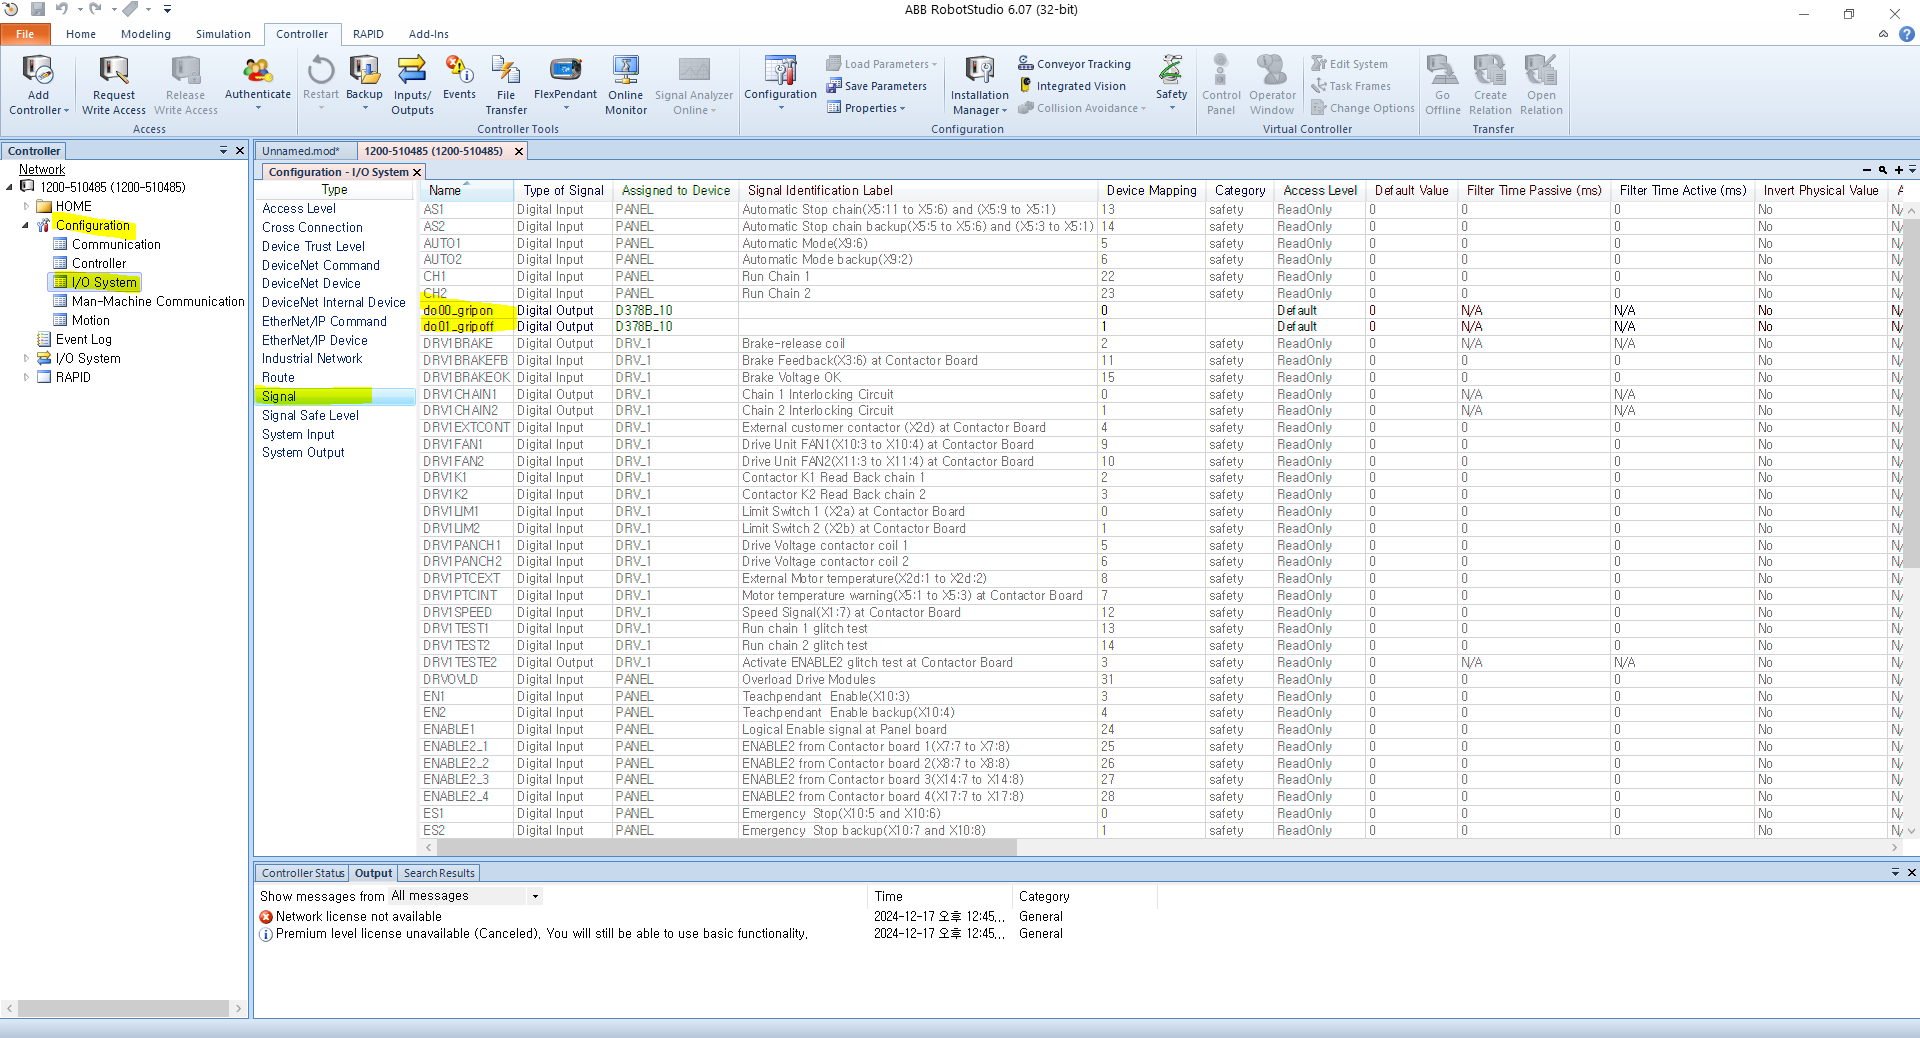Click the Network link in Controller panel
The height and width of the screenshot is (1038, 1920).
pos(42,169)
